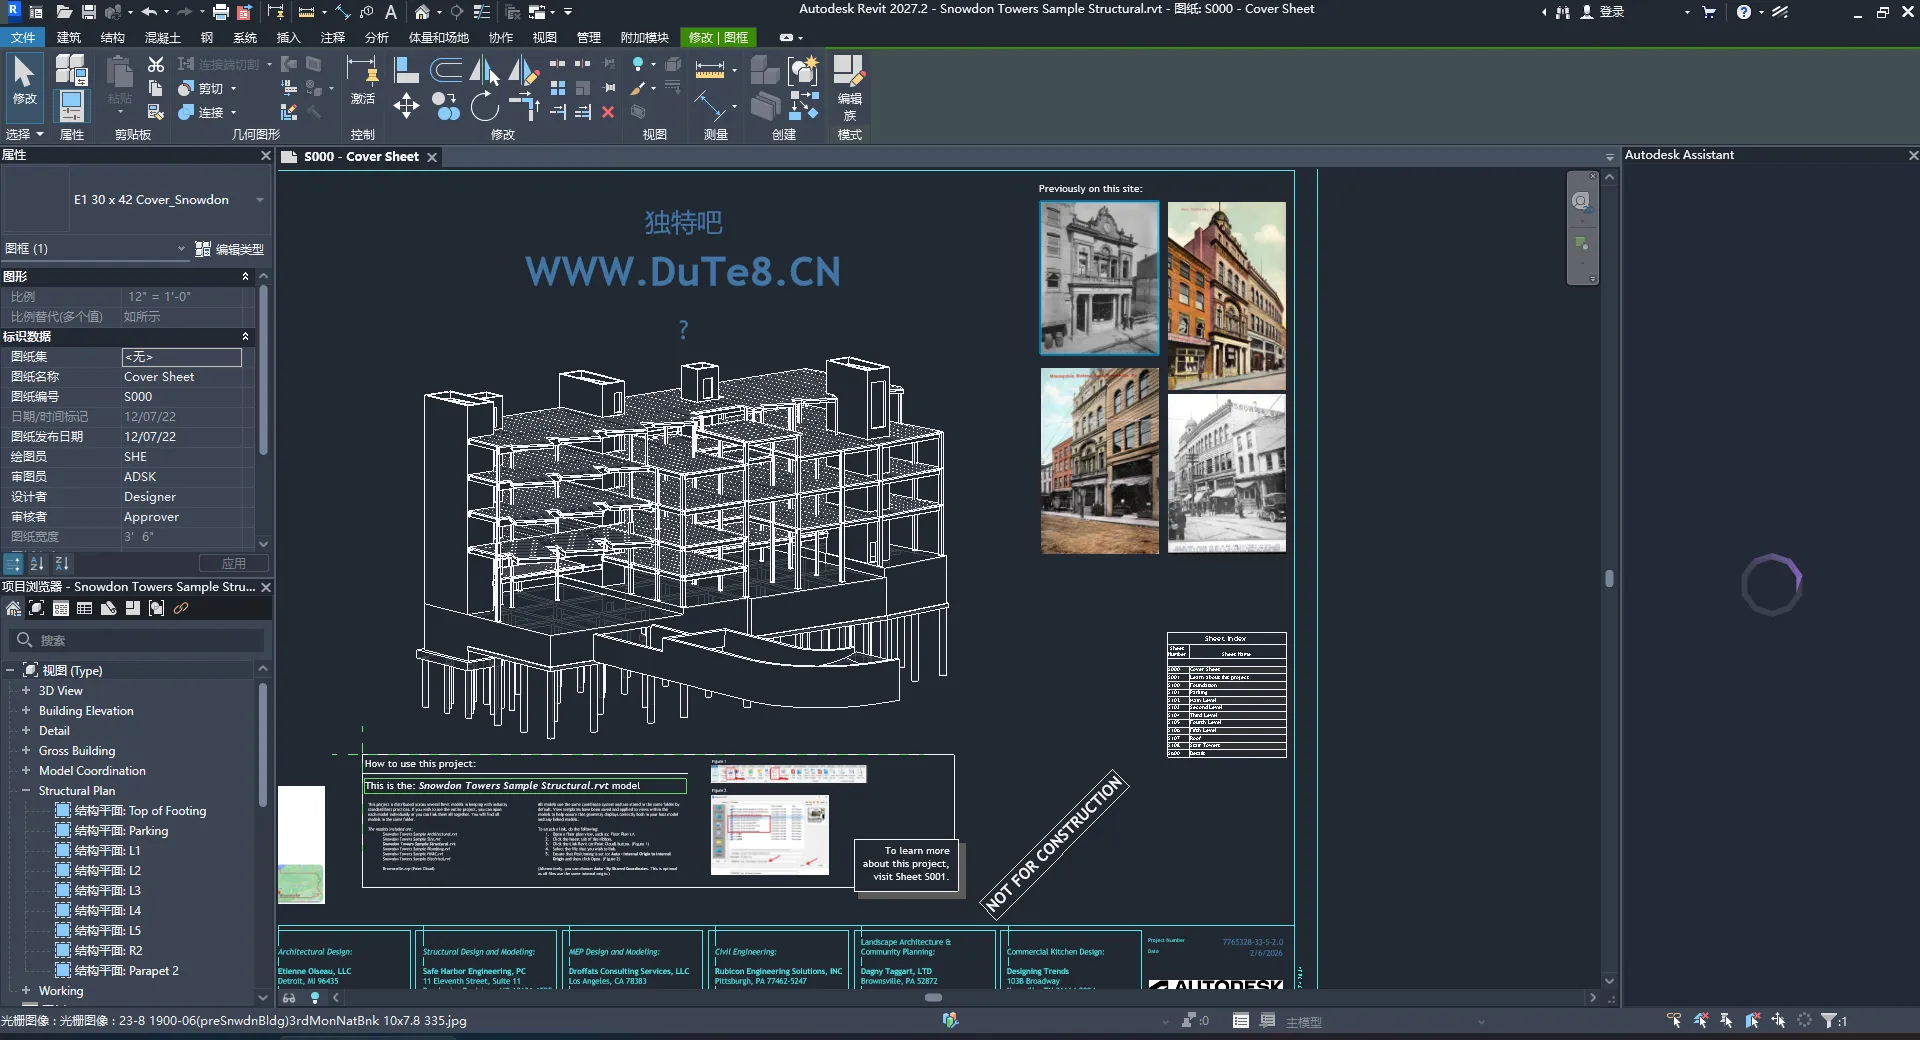Select the Copy tool in Modify panel
The height and width of the screenshot is (1040, 1920).
pos(446,106)
